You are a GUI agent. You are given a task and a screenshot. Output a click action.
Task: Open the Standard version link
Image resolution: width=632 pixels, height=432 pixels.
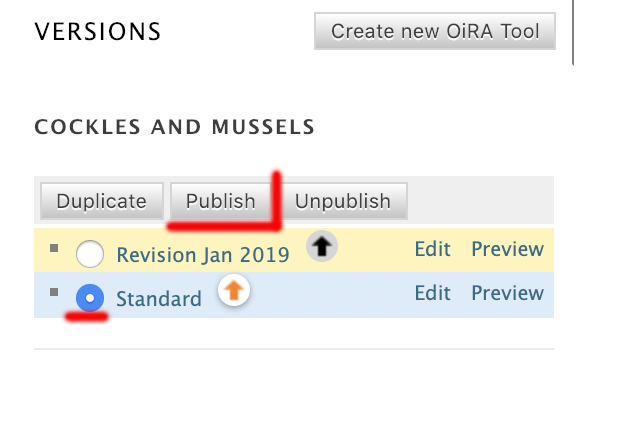(x=159, y=298)
